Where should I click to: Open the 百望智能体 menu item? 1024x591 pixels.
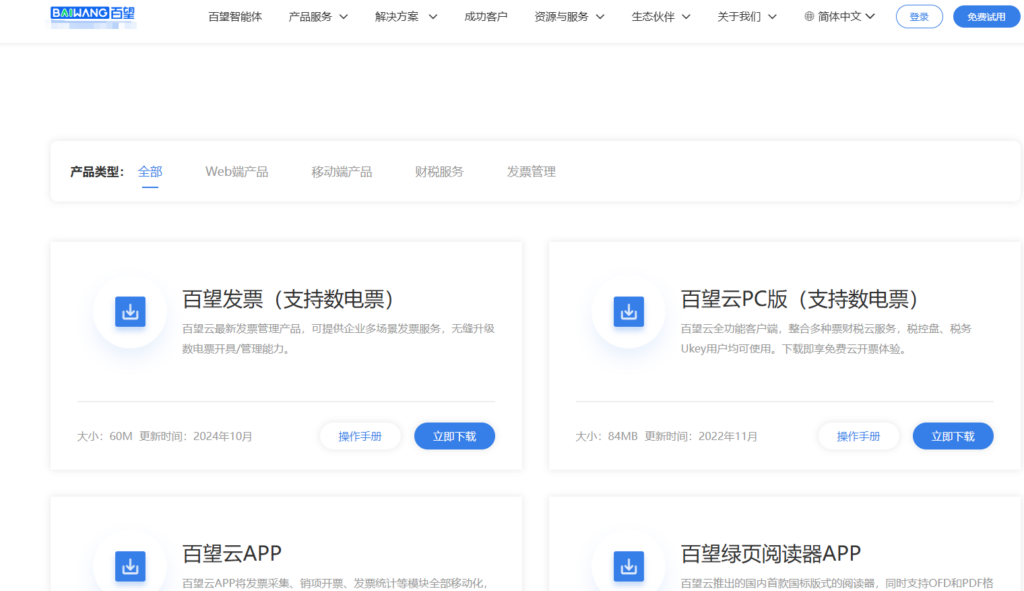[x=235, y=16]
